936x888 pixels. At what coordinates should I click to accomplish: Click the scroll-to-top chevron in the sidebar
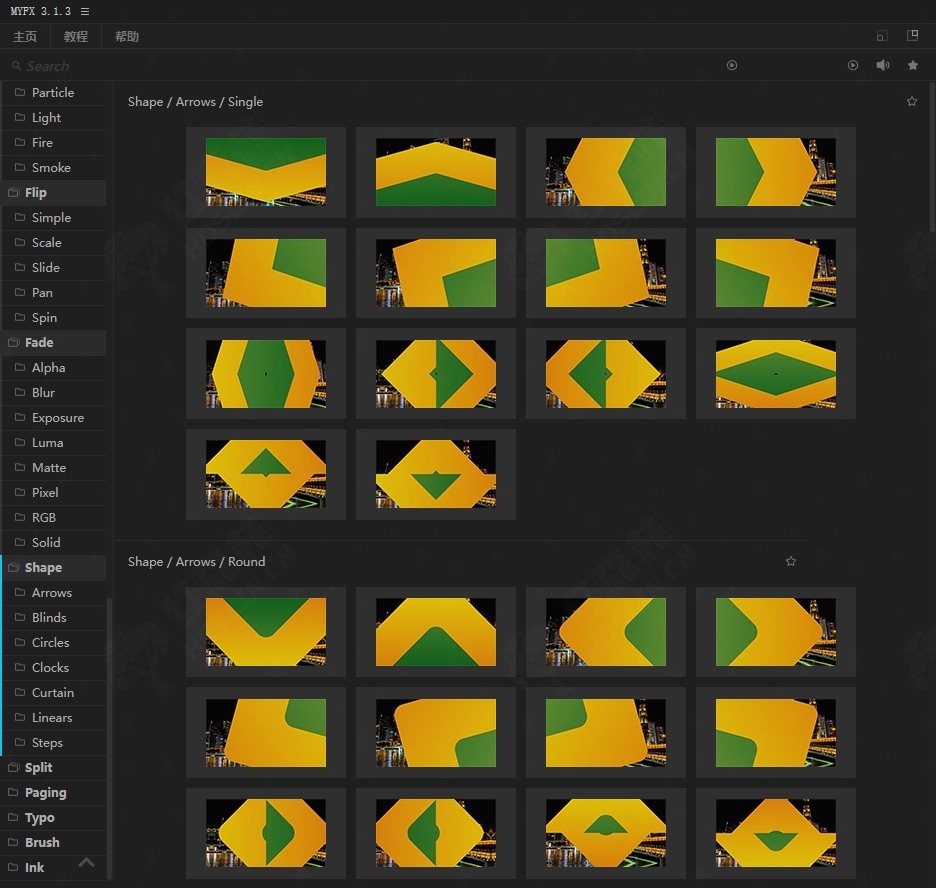(x=87, y=862)
